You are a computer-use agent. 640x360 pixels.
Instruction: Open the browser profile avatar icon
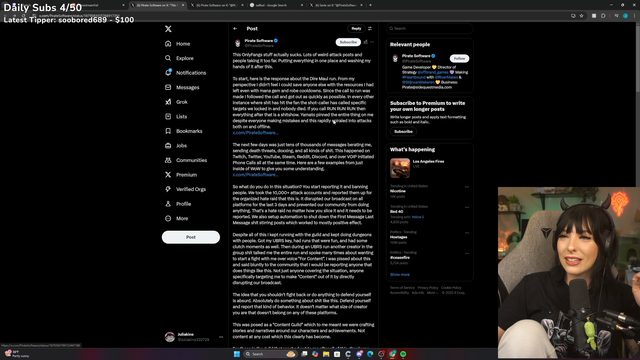pyautogui.click(x=625, y=16)
